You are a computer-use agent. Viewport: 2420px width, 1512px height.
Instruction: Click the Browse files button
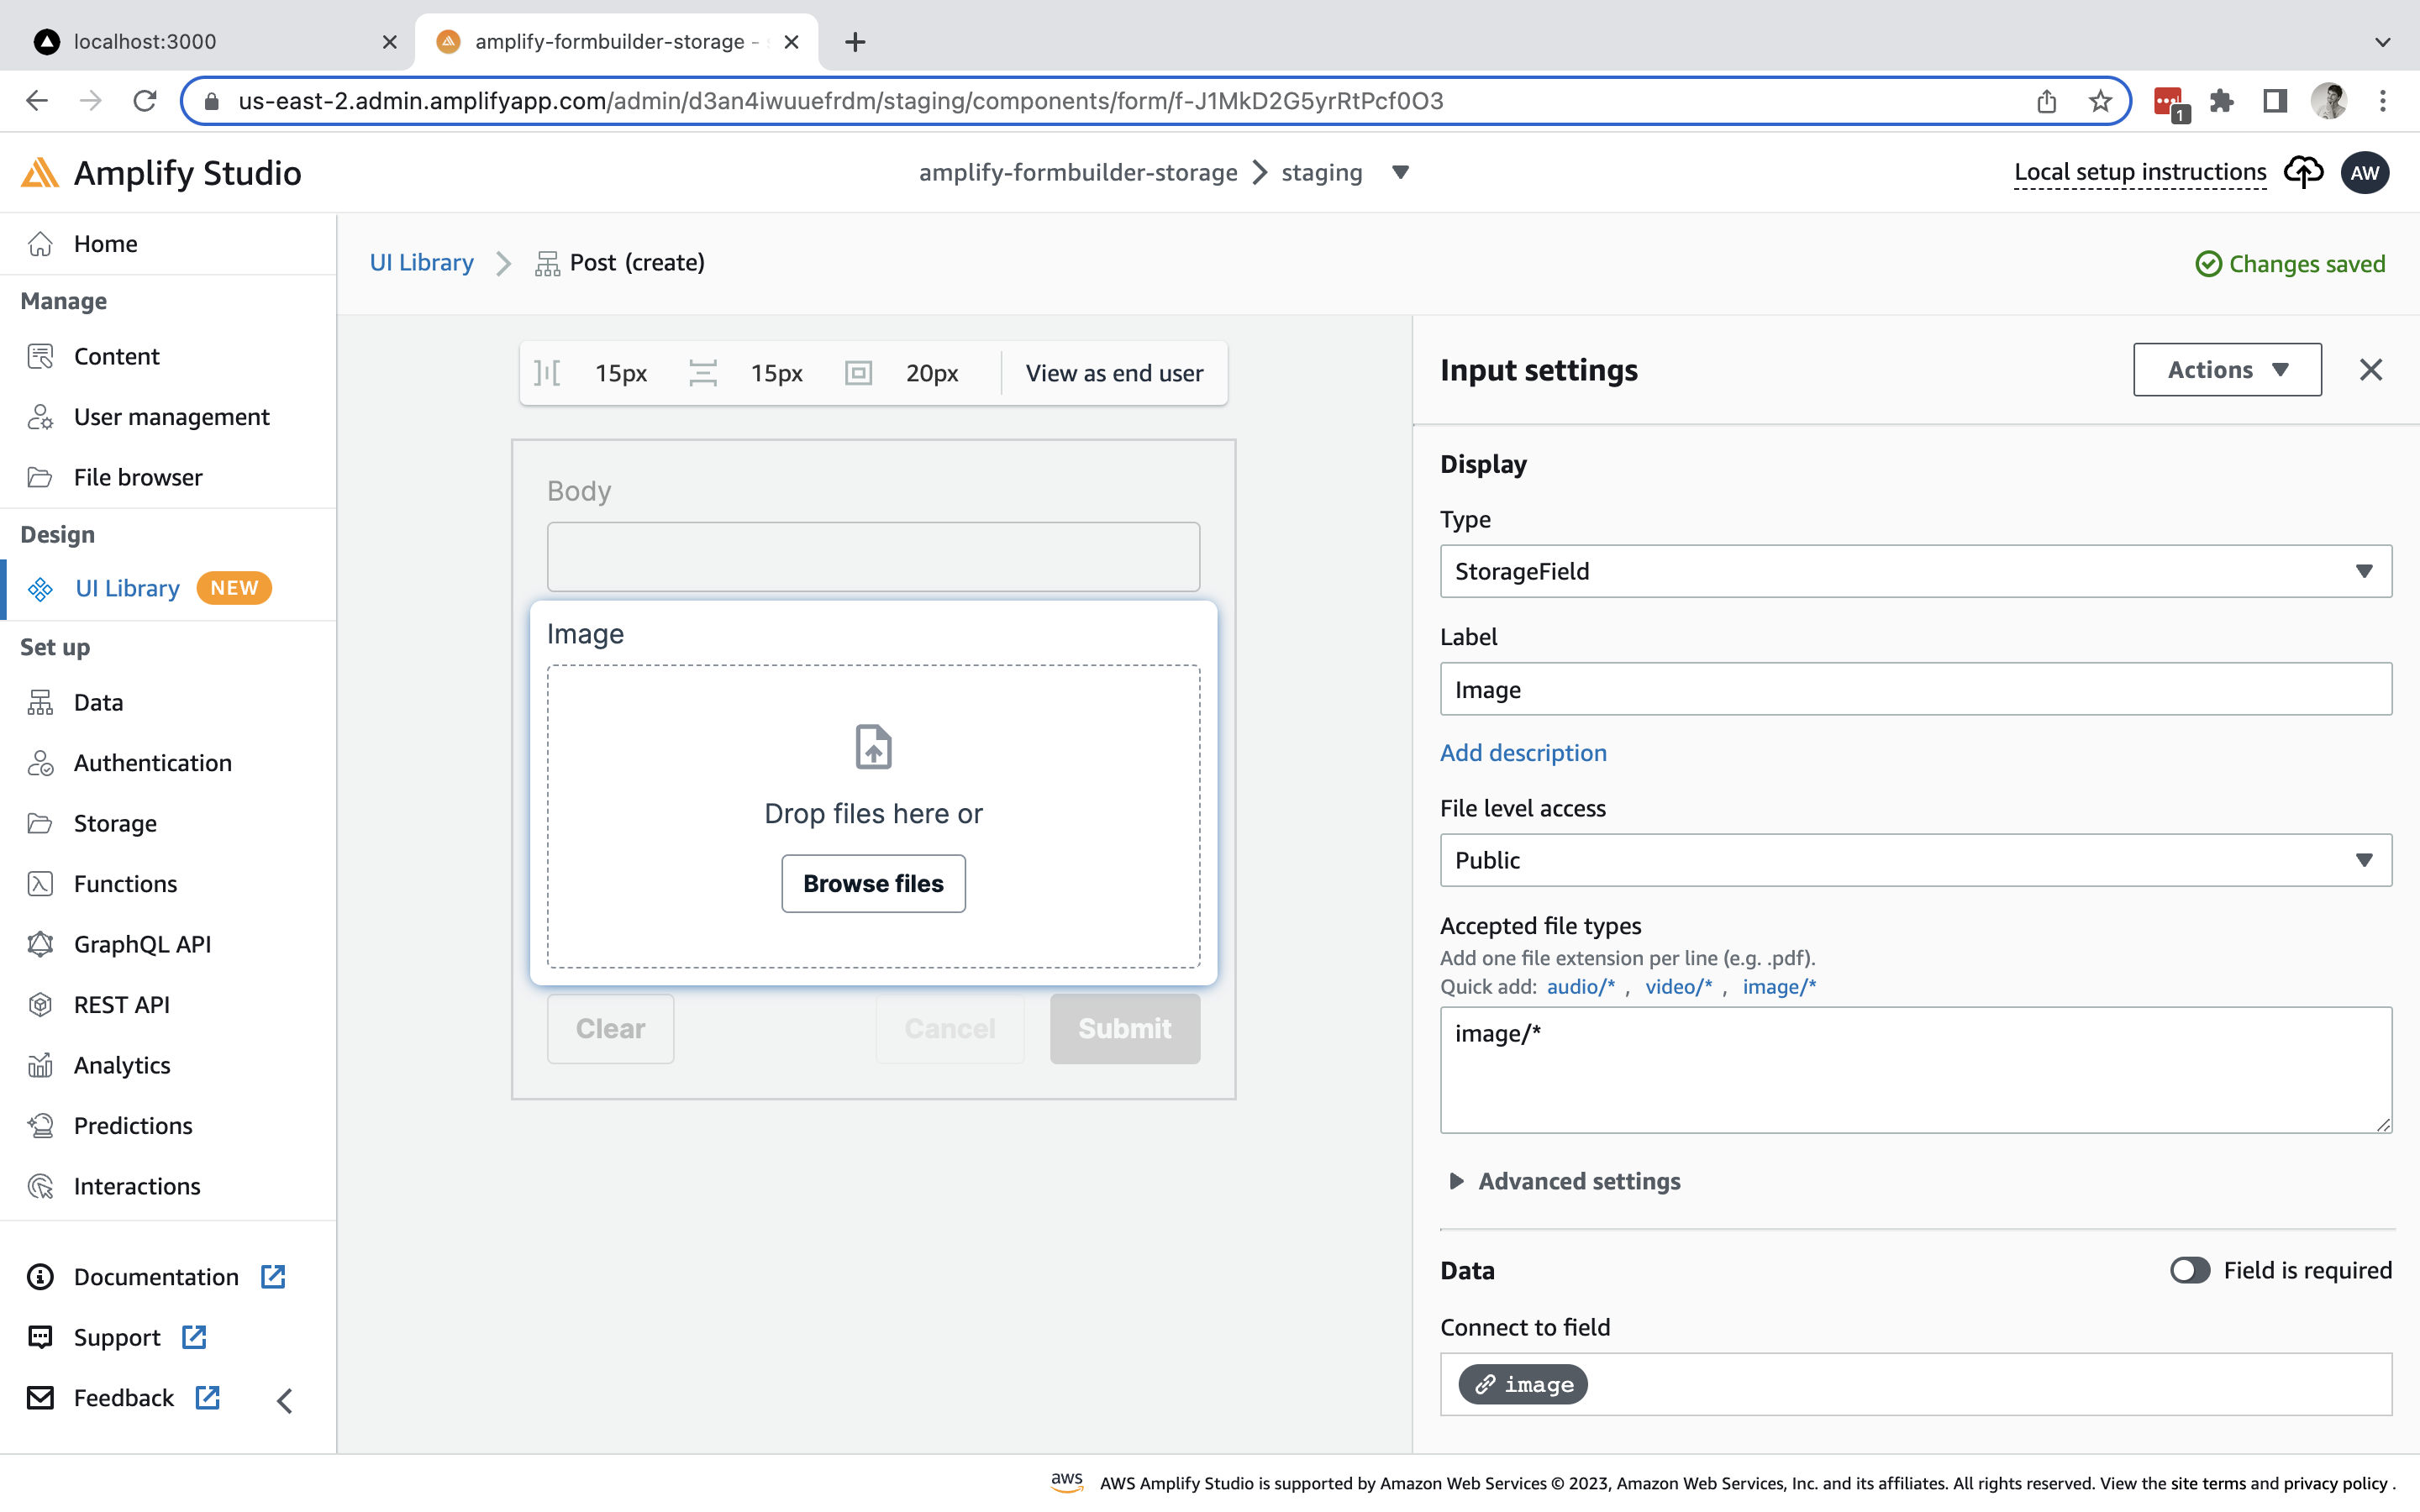click(872, 883)
